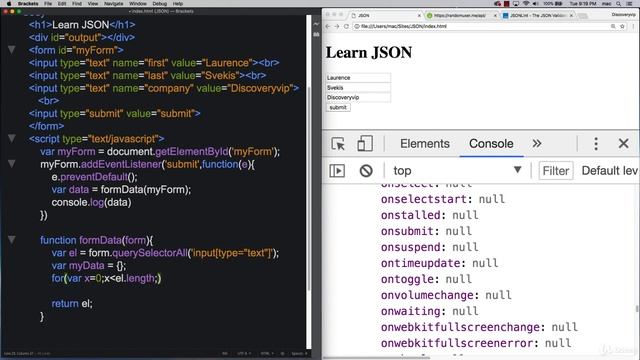
Task: Open the top context dropdown
Action: coord(457,171)
